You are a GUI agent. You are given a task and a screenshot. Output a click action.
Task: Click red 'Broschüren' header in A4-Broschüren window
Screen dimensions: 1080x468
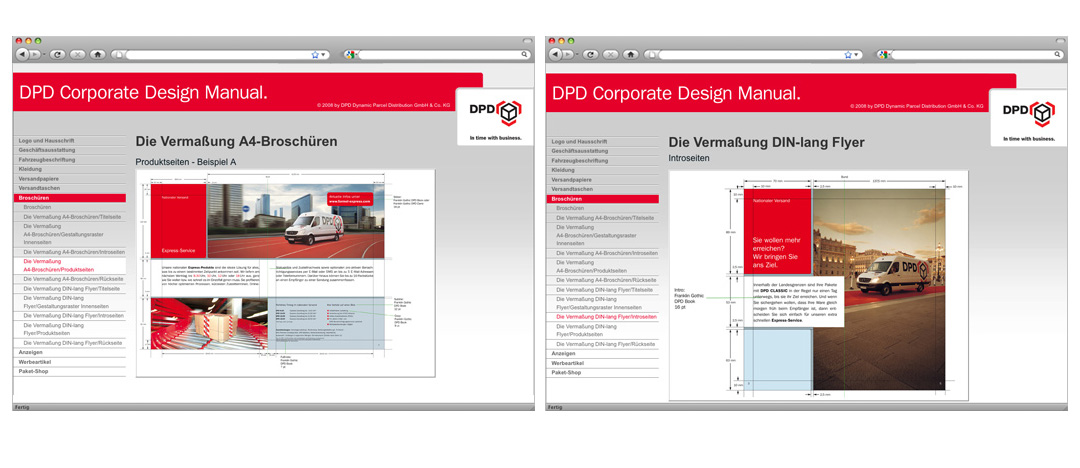tap(70, 198)
